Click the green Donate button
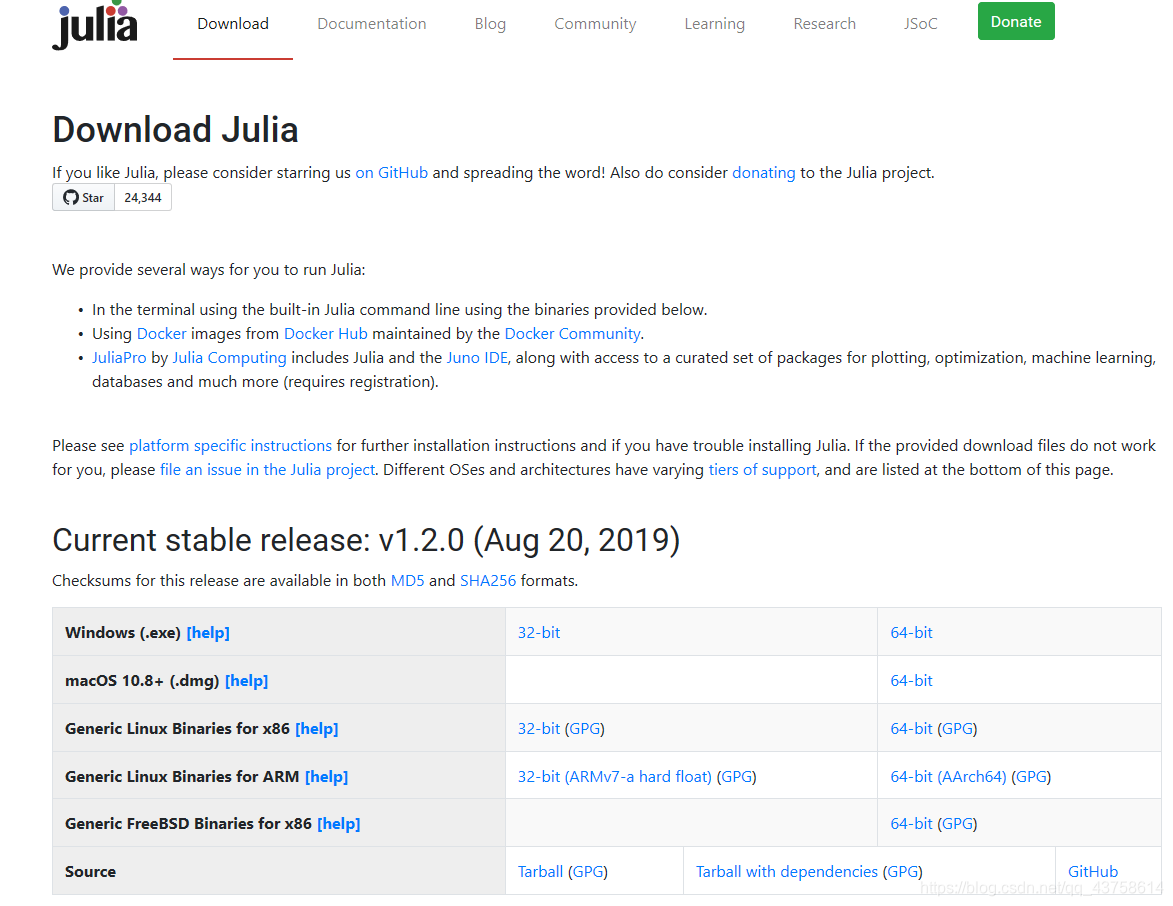The height and width of the screenshot is (906, 1173). (x=1016, y=21)
